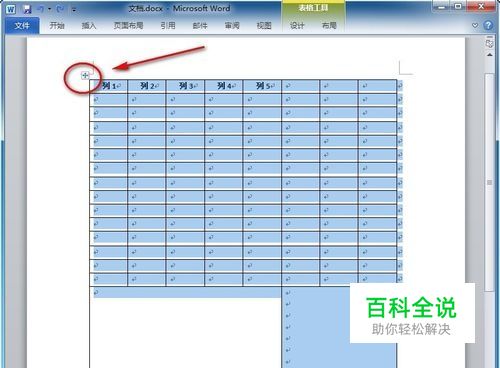The image size is (500, 368).
Task: Open the 引用 (References) tab
Action: [168, 25]
